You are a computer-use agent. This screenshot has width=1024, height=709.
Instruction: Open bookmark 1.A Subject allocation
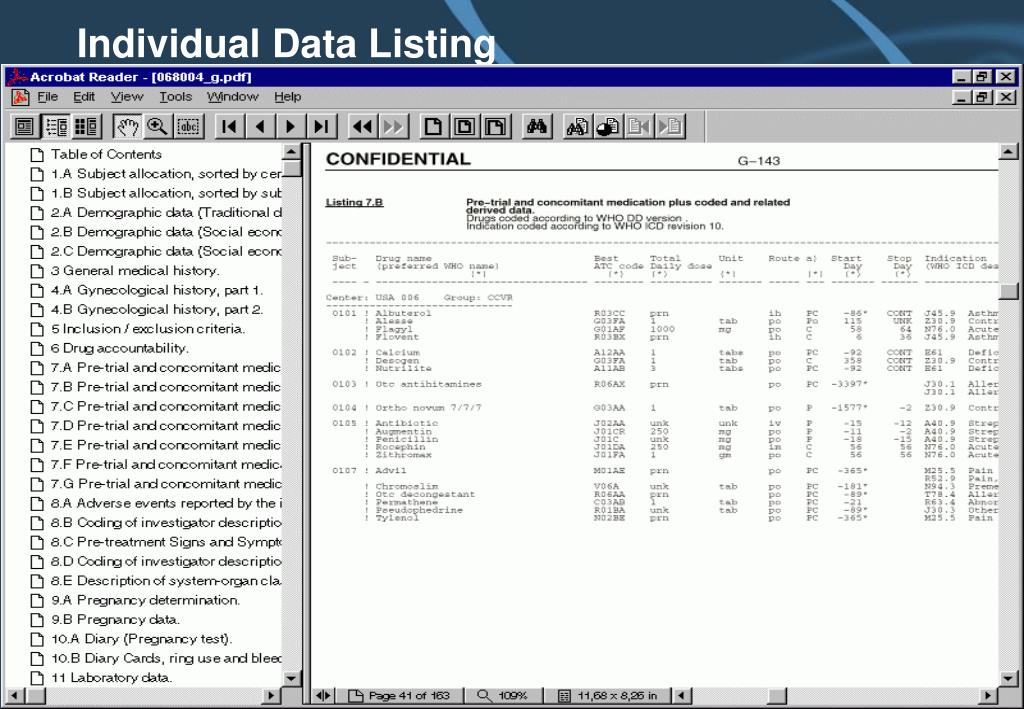pyautogui.click(x=166, y=174)
